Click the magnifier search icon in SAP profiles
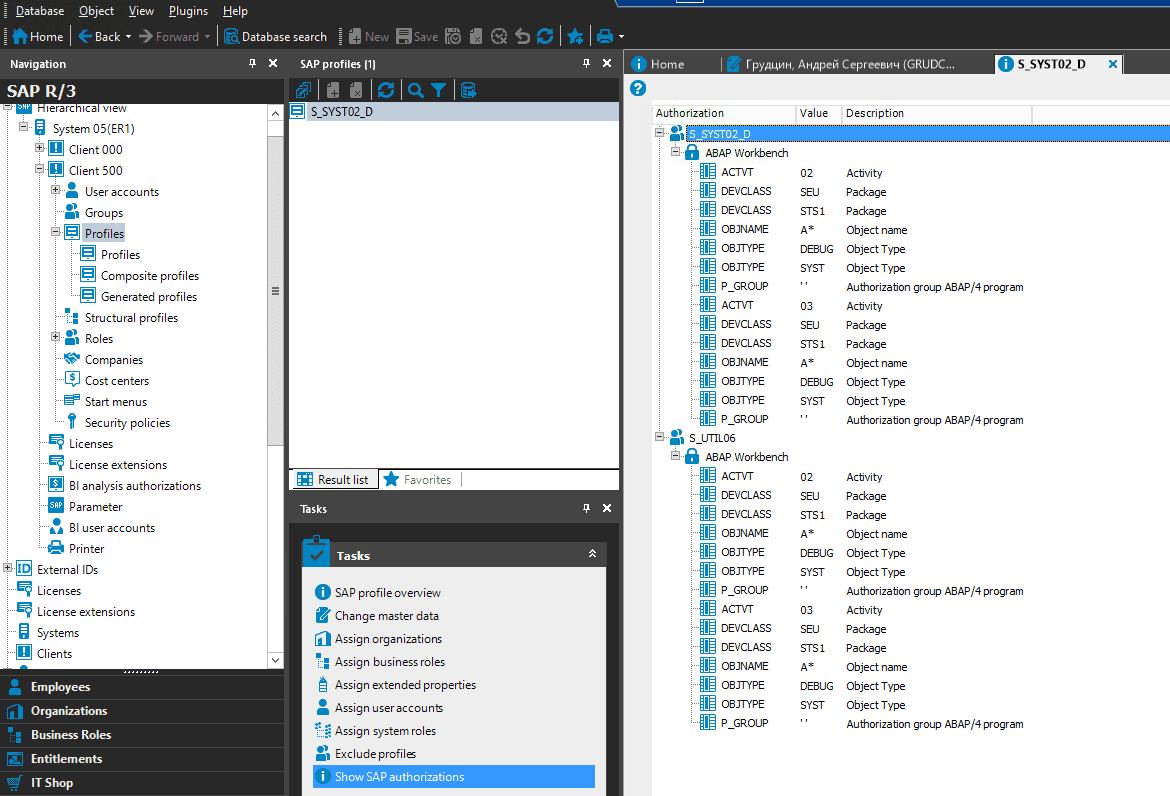 coord(415,90)
